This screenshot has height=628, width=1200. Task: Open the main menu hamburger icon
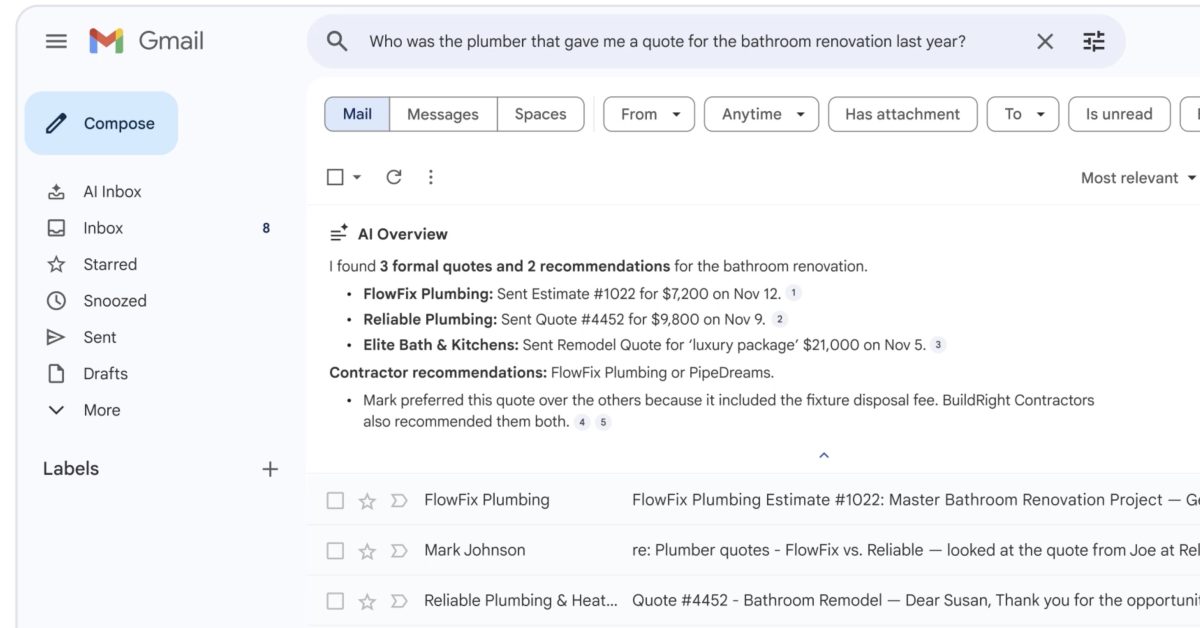click(x=57, y=41)
